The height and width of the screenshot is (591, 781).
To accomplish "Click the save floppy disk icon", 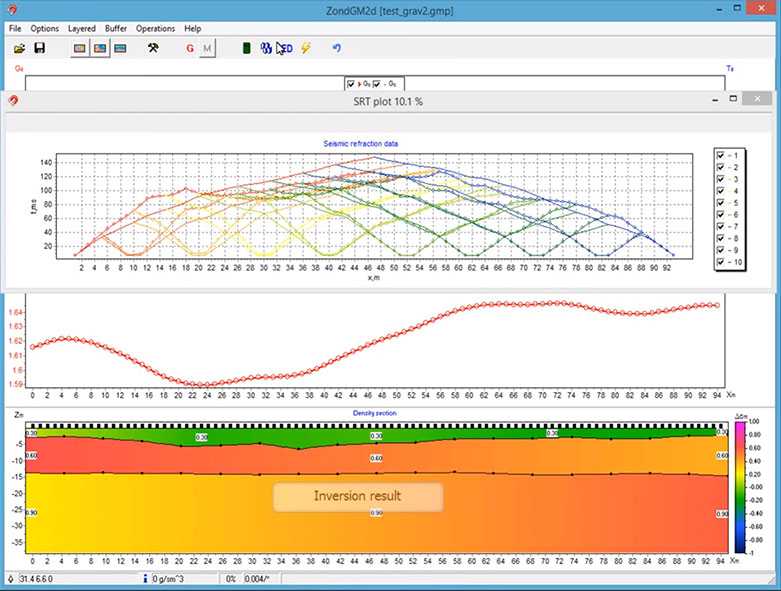I will 40,48.
